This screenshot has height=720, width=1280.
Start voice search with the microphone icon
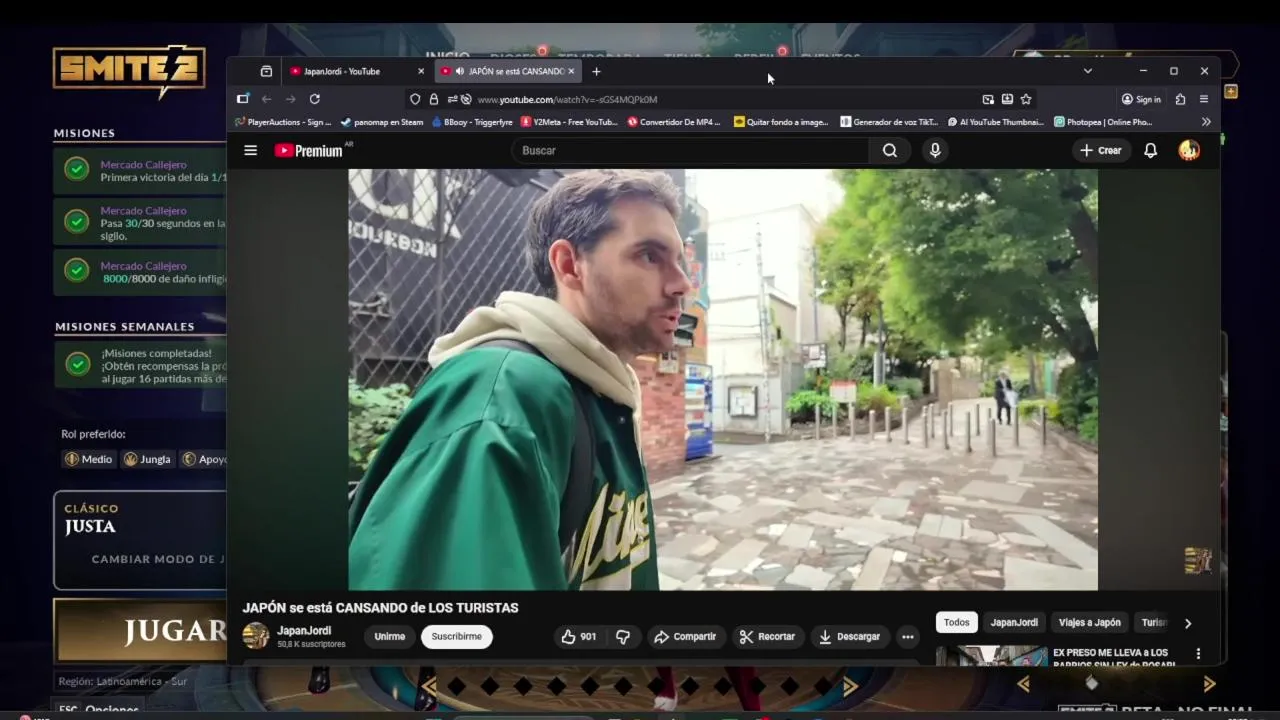click(935, 150)
